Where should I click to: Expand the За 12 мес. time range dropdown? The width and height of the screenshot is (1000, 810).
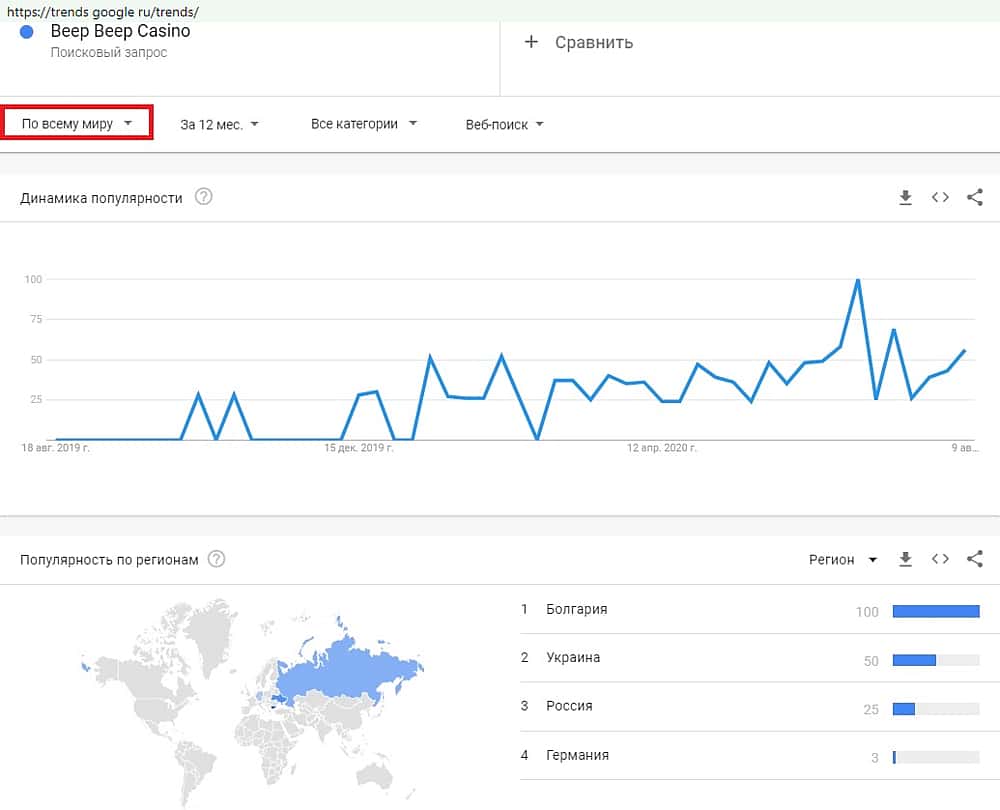(x=219, y=125)
